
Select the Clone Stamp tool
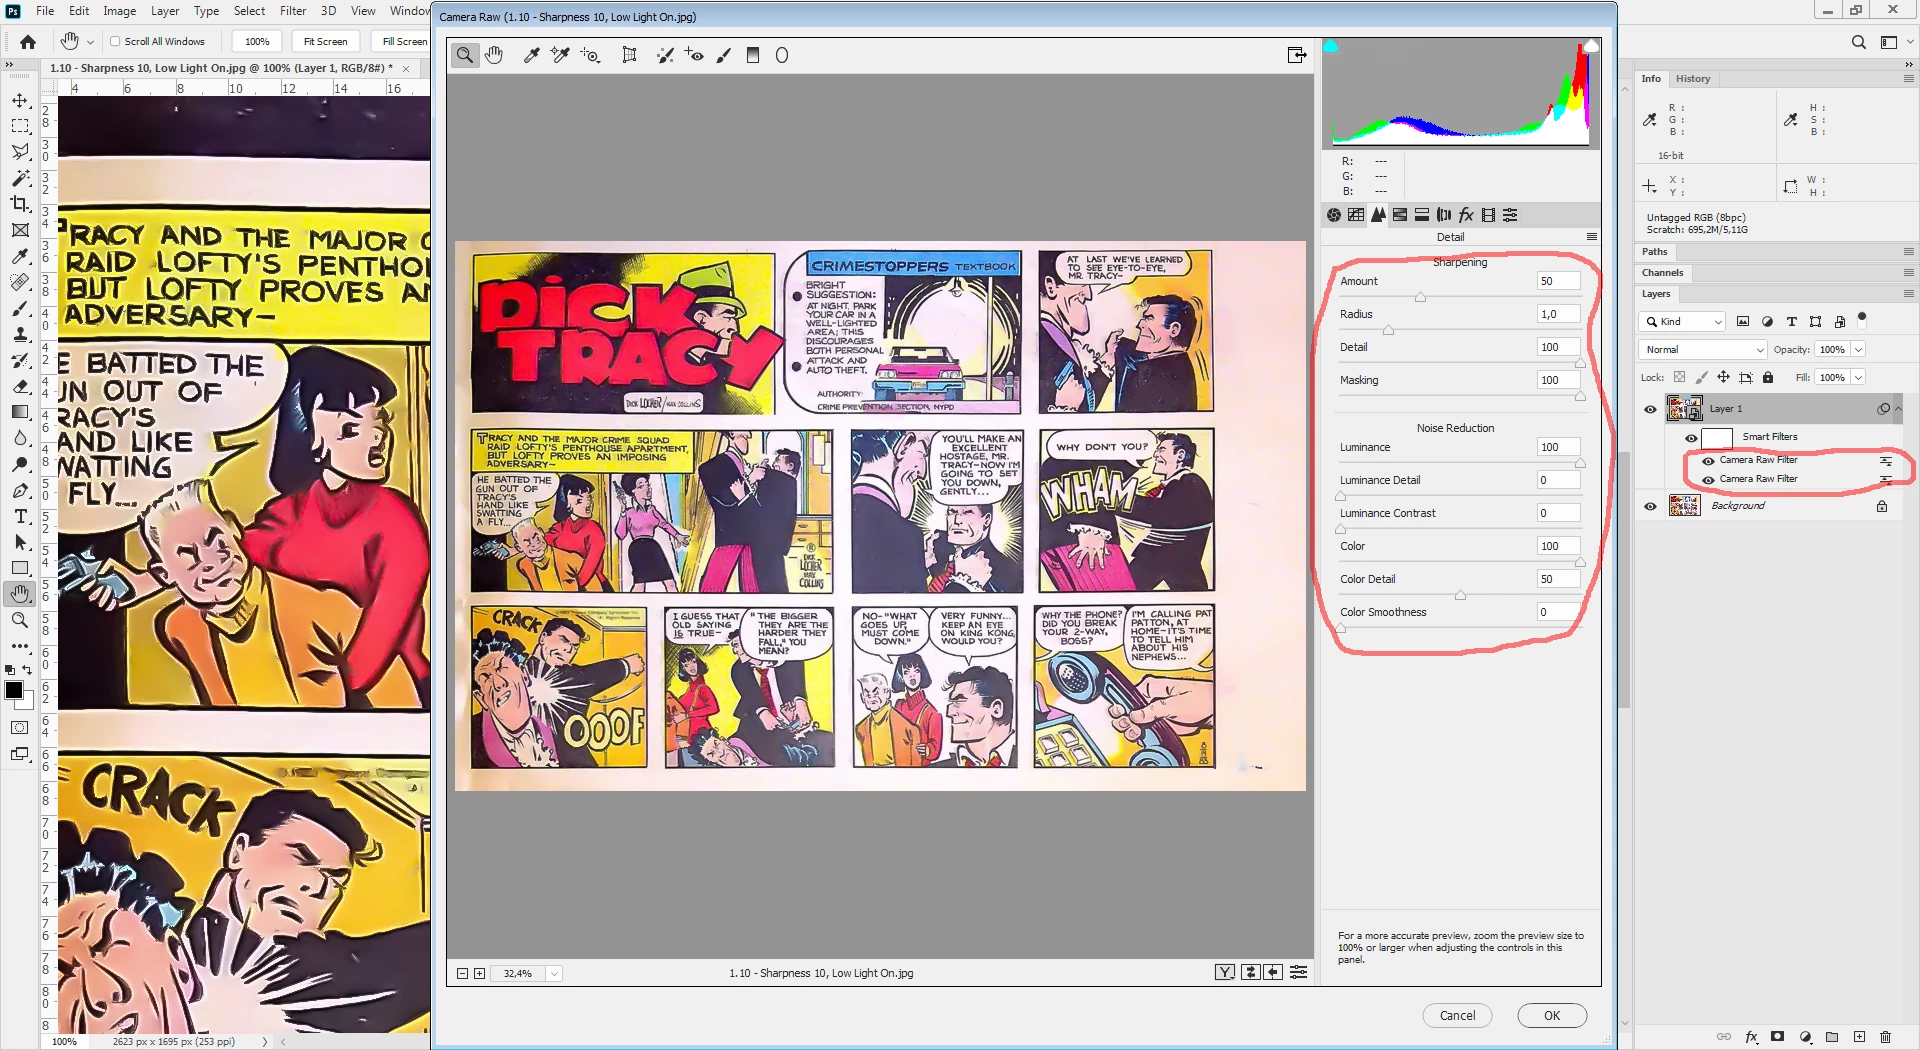(20, 334)
